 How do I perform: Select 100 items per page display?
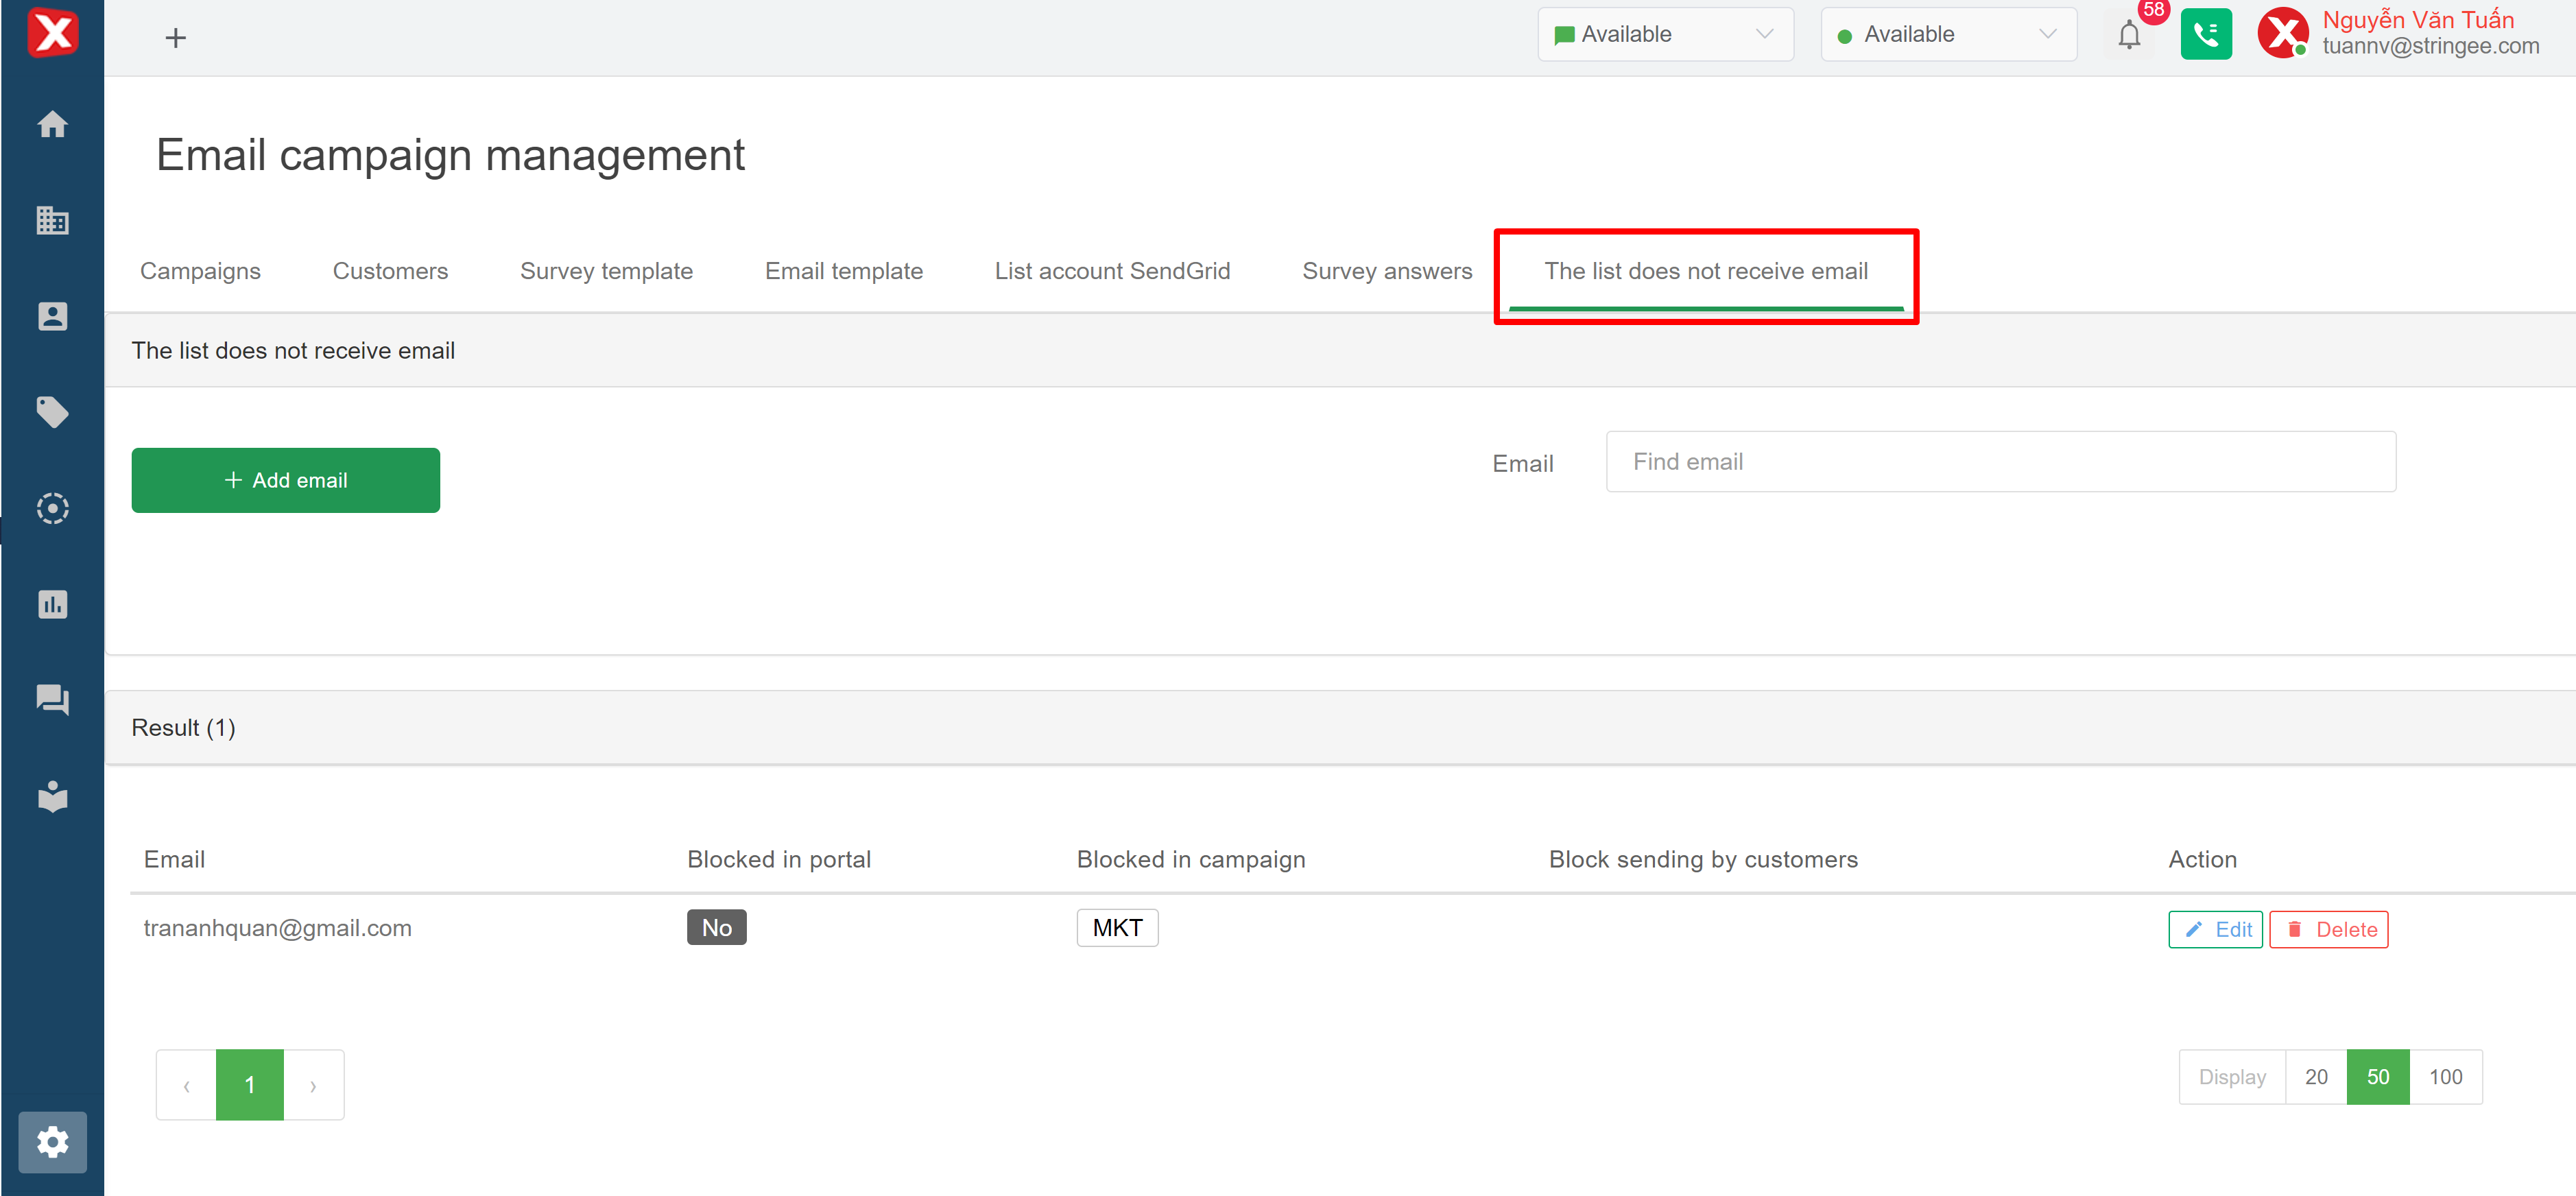[2445, 1077]
